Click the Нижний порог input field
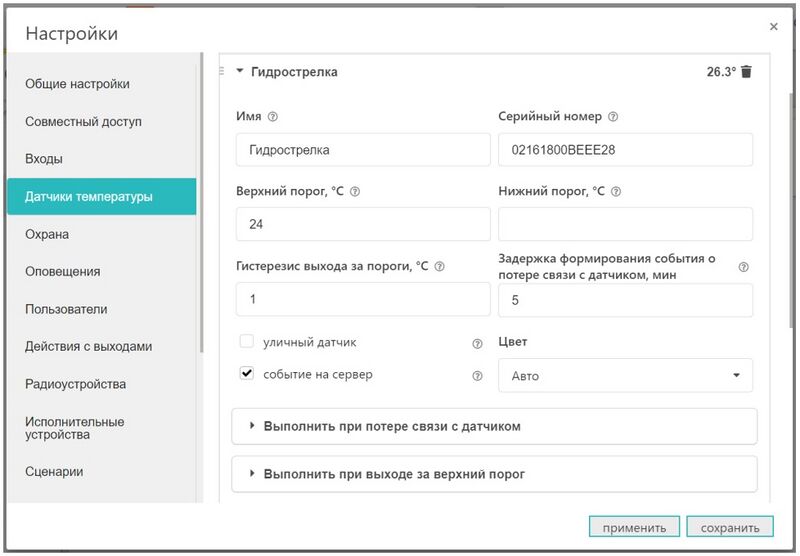Image resolution: width=800 pixels, height=556 pixels. [625, 224]
